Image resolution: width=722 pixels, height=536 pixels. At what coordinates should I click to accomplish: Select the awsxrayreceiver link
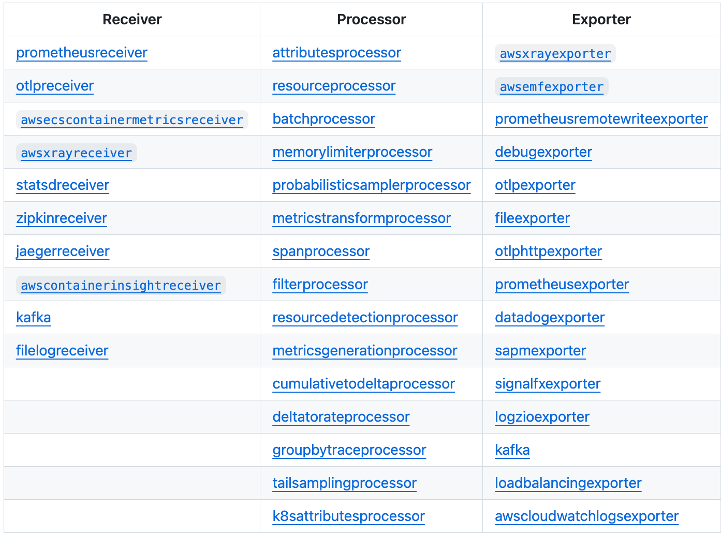[x=76, y=153]
